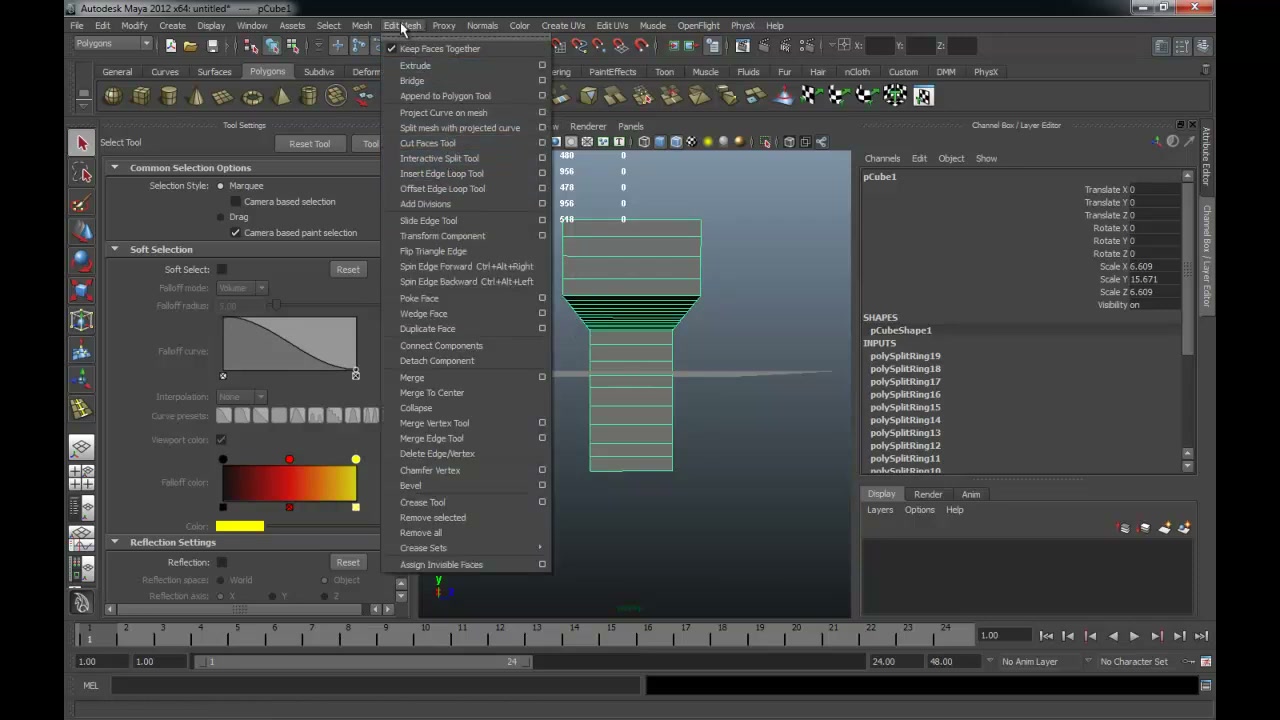
Task: Create polygon sphere from shelf
Action: pyautogui.click(x=113, y=96)
